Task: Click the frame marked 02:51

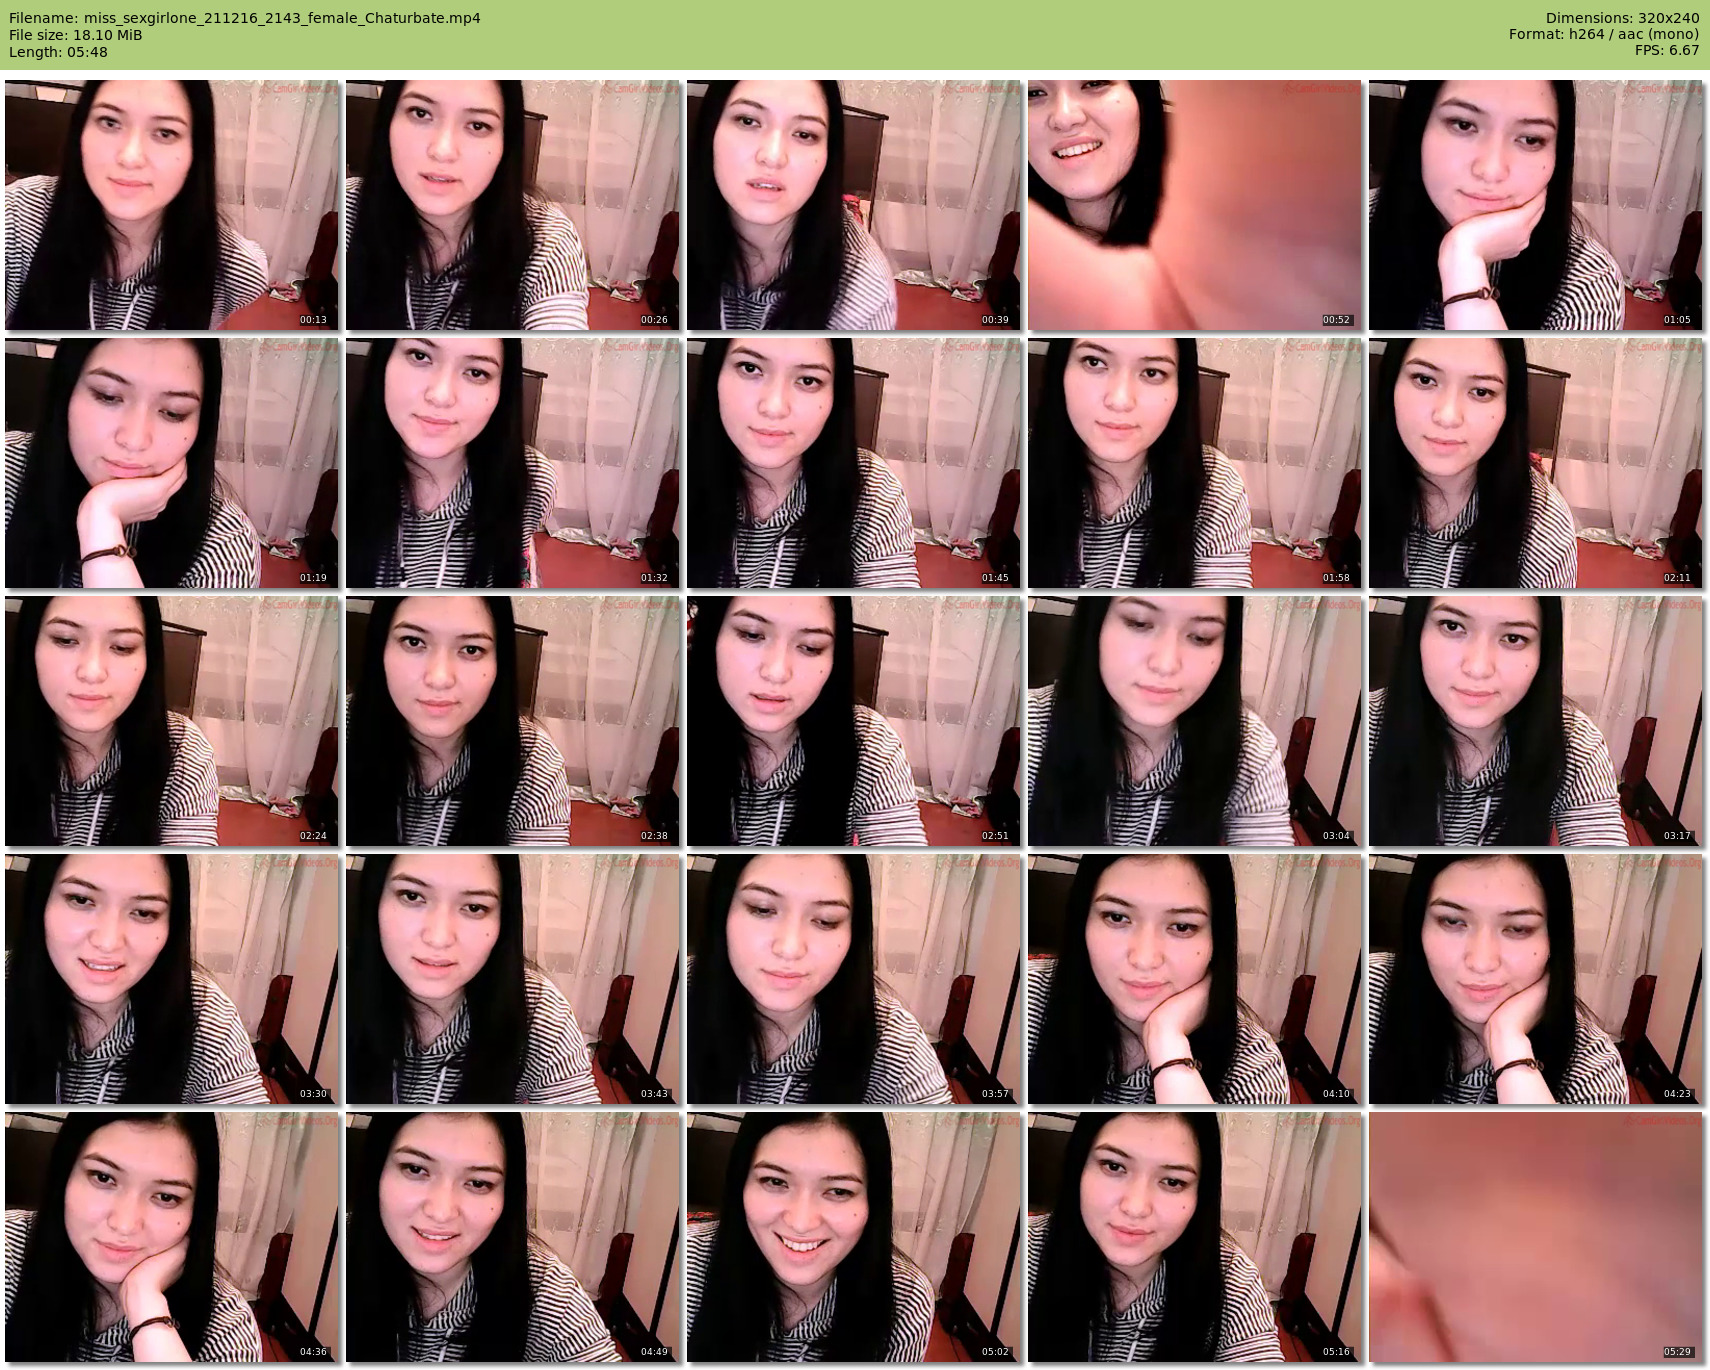Action: tap(854, 721)
